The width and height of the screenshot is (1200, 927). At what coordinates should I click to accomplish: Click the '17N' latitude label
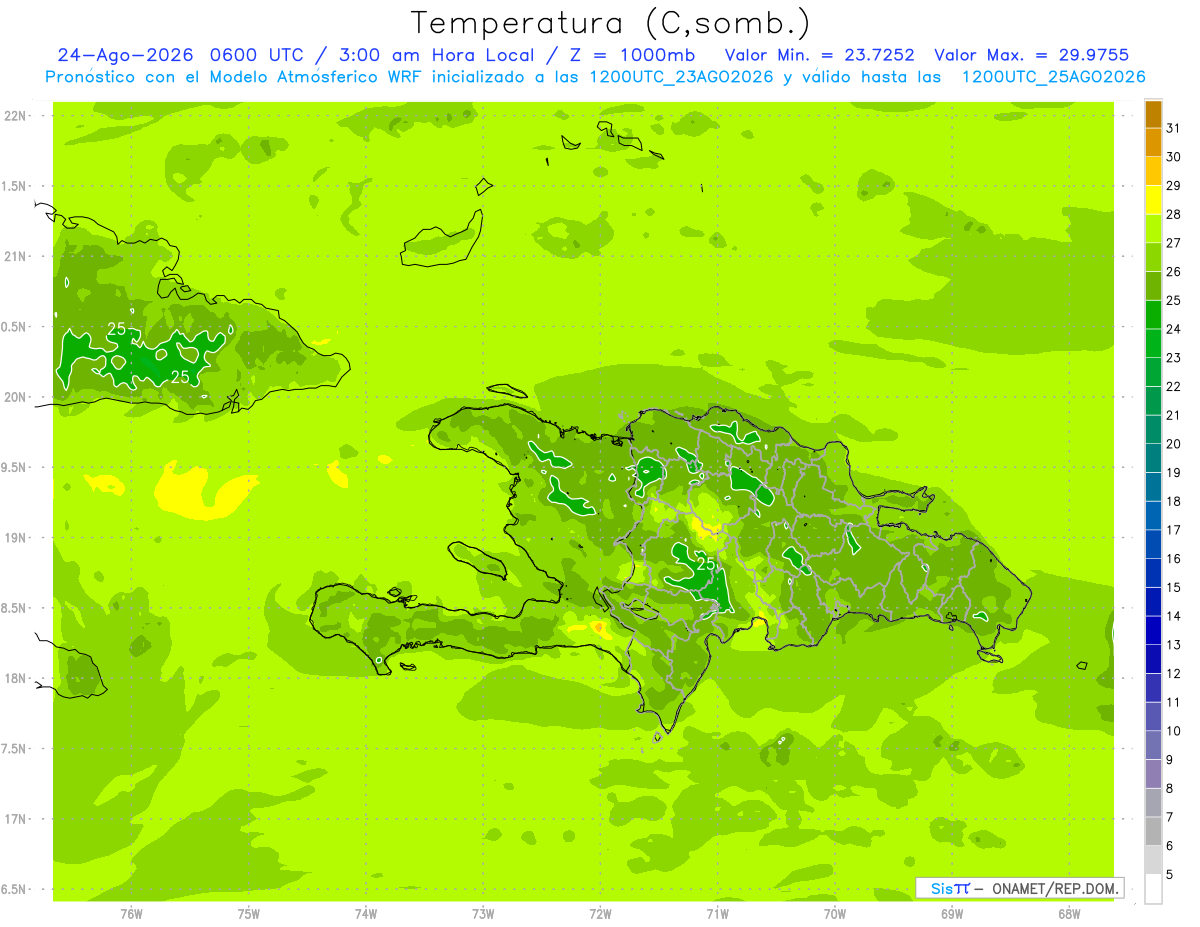coord(15,819)
